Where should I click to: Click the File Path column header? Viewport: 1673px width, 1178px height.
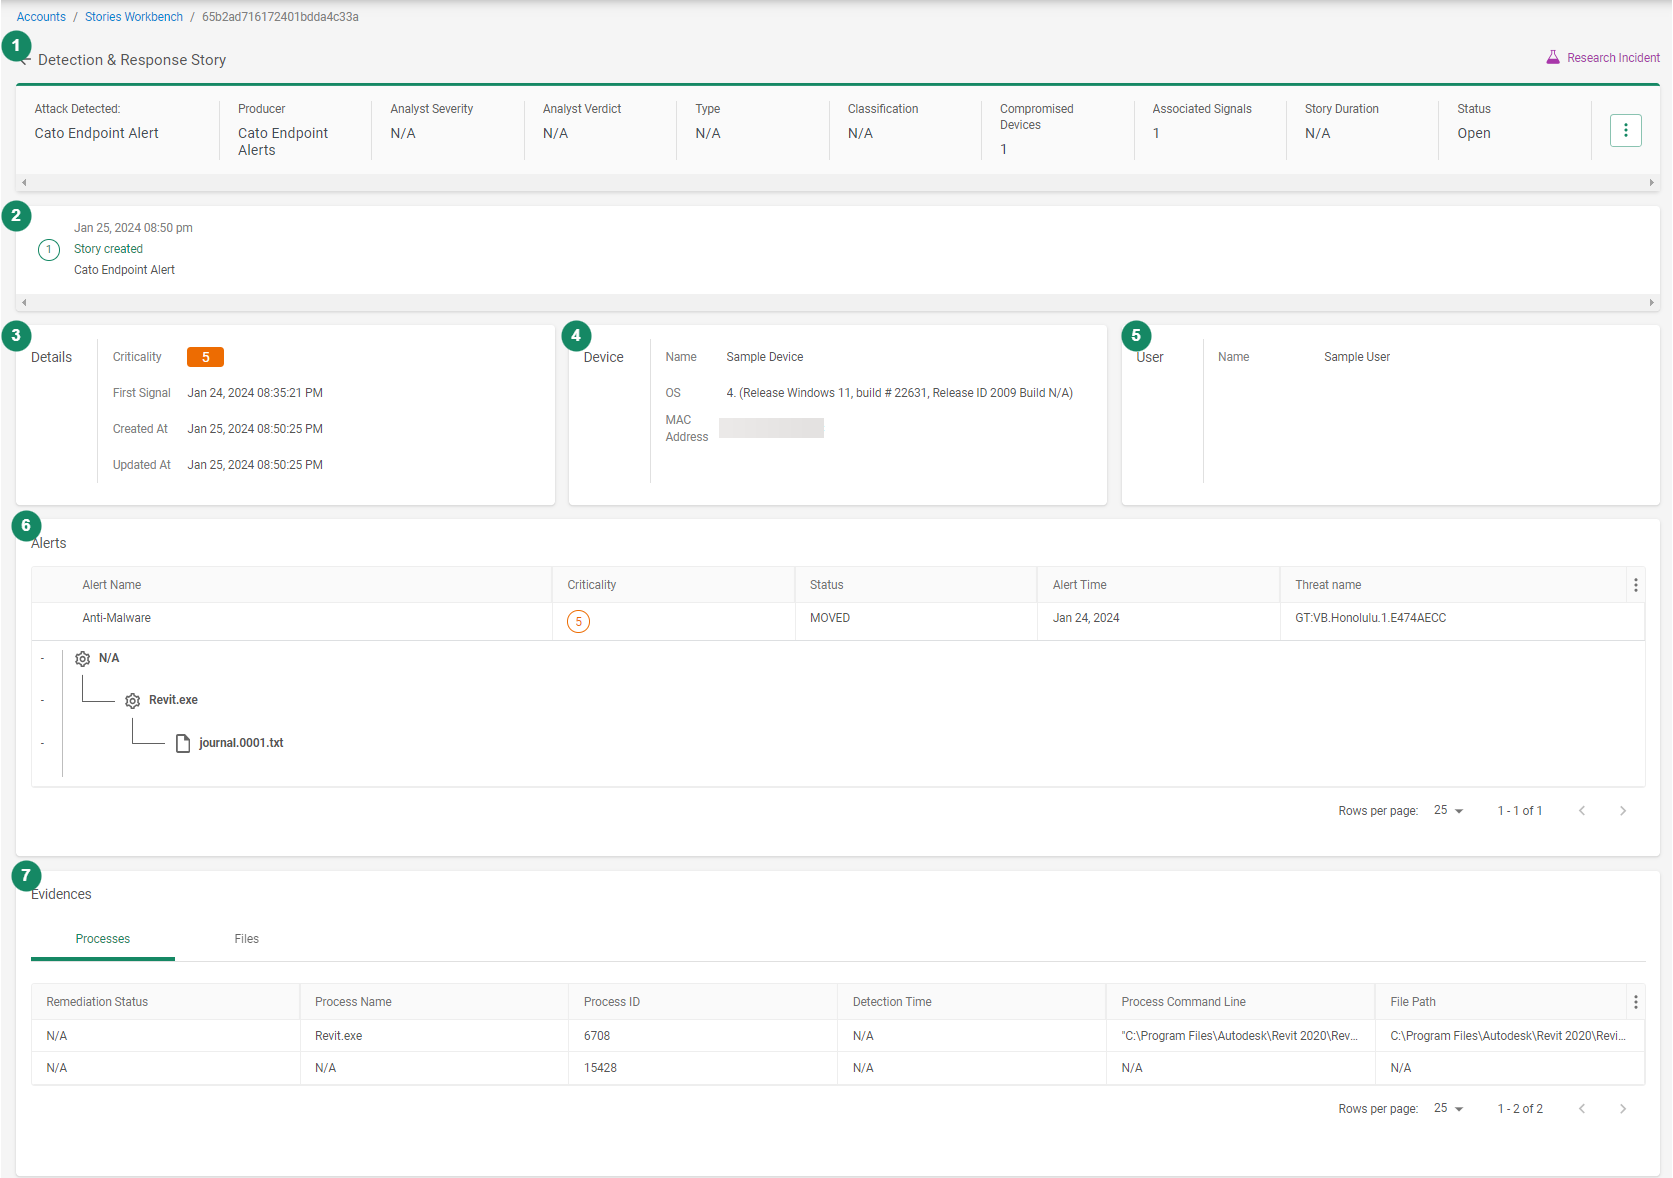click(x=1412, y=1002)
